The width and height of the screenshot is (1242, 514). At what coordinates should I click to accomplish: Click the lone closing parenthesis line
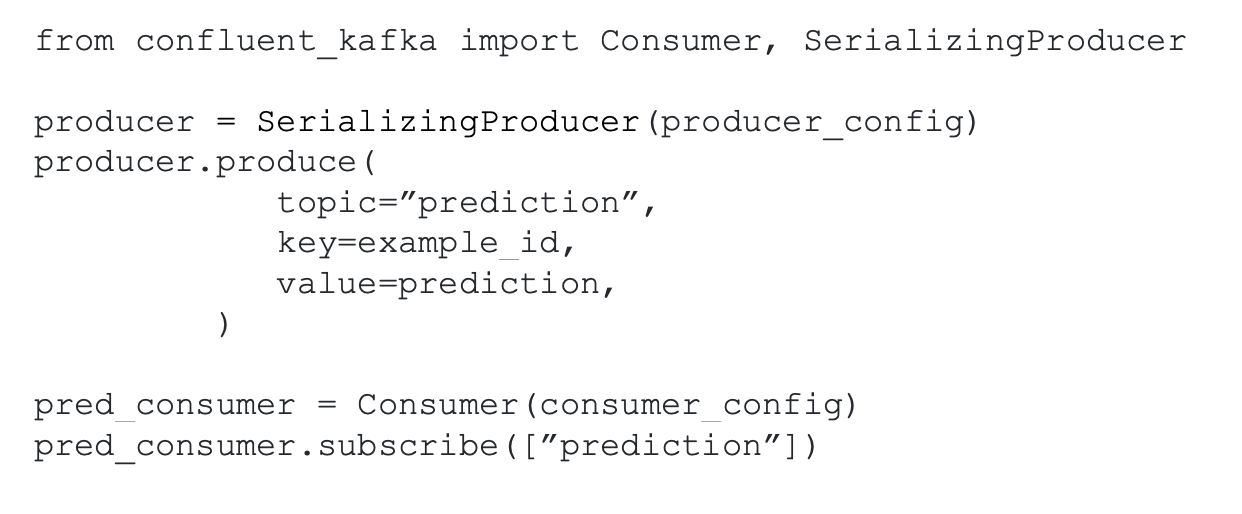[224, 325]
